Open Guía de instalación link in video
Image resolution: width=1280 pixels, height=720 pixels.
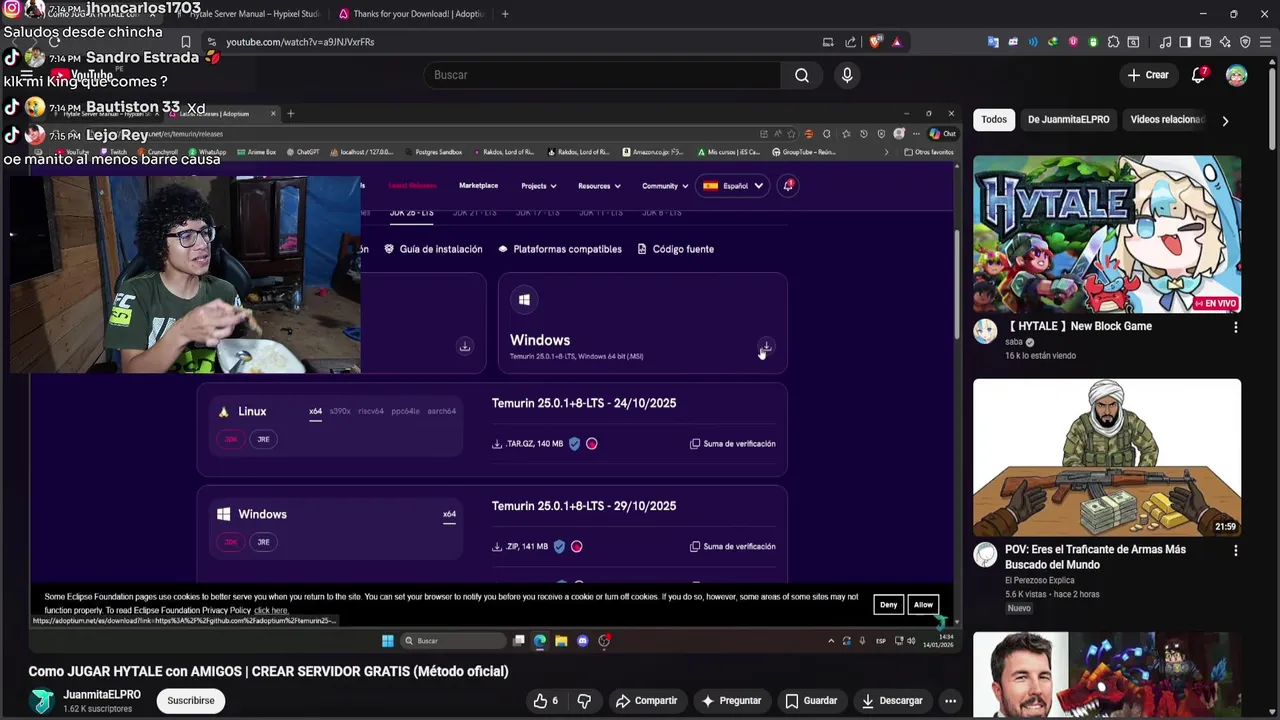(x=433, y=249)
